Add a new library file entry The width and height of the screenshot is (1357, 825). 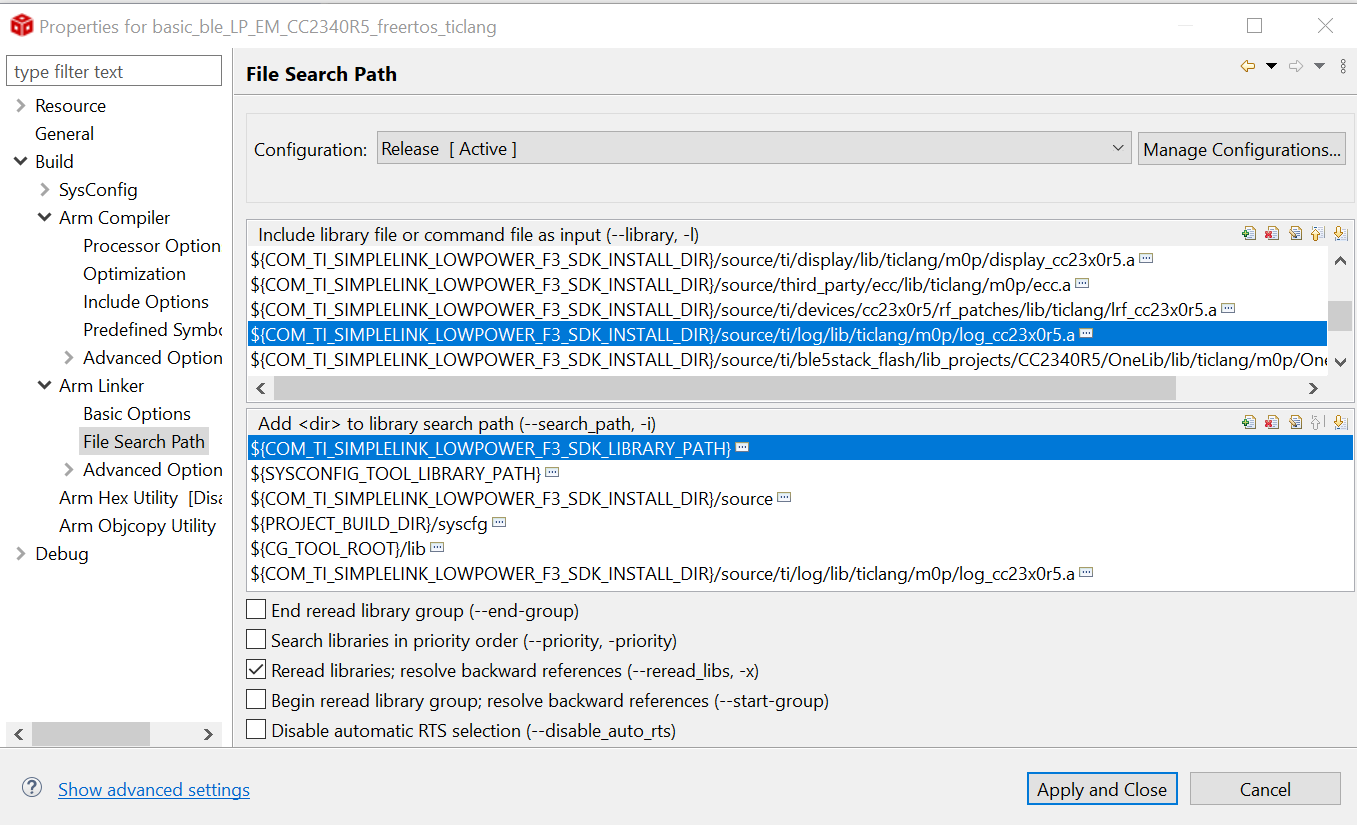pos(1248,232)
